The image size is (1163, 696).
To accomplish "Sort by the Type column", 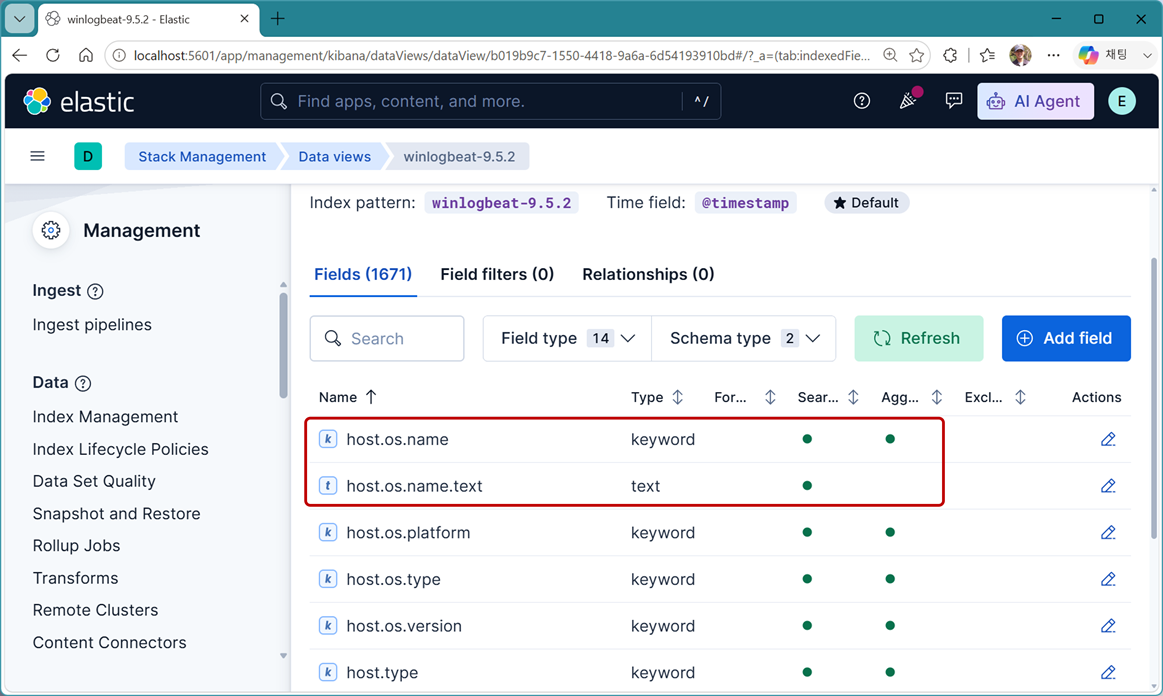I will (x=656, y=397).
